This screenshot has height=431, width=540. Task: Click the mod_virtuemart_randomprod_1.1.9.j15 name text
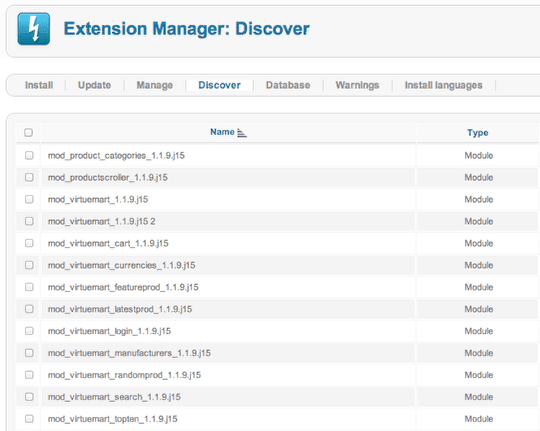click(x=124, y=375)
